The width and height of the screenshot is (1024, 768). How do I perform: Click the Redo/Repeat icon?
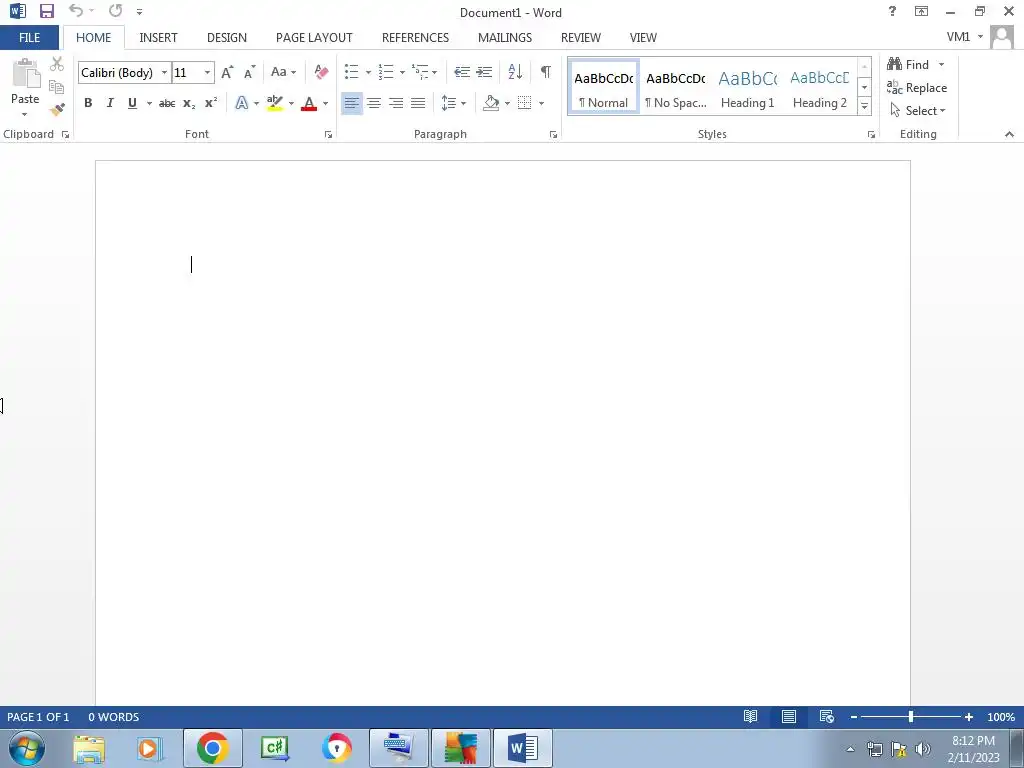[x=116, y=10]
